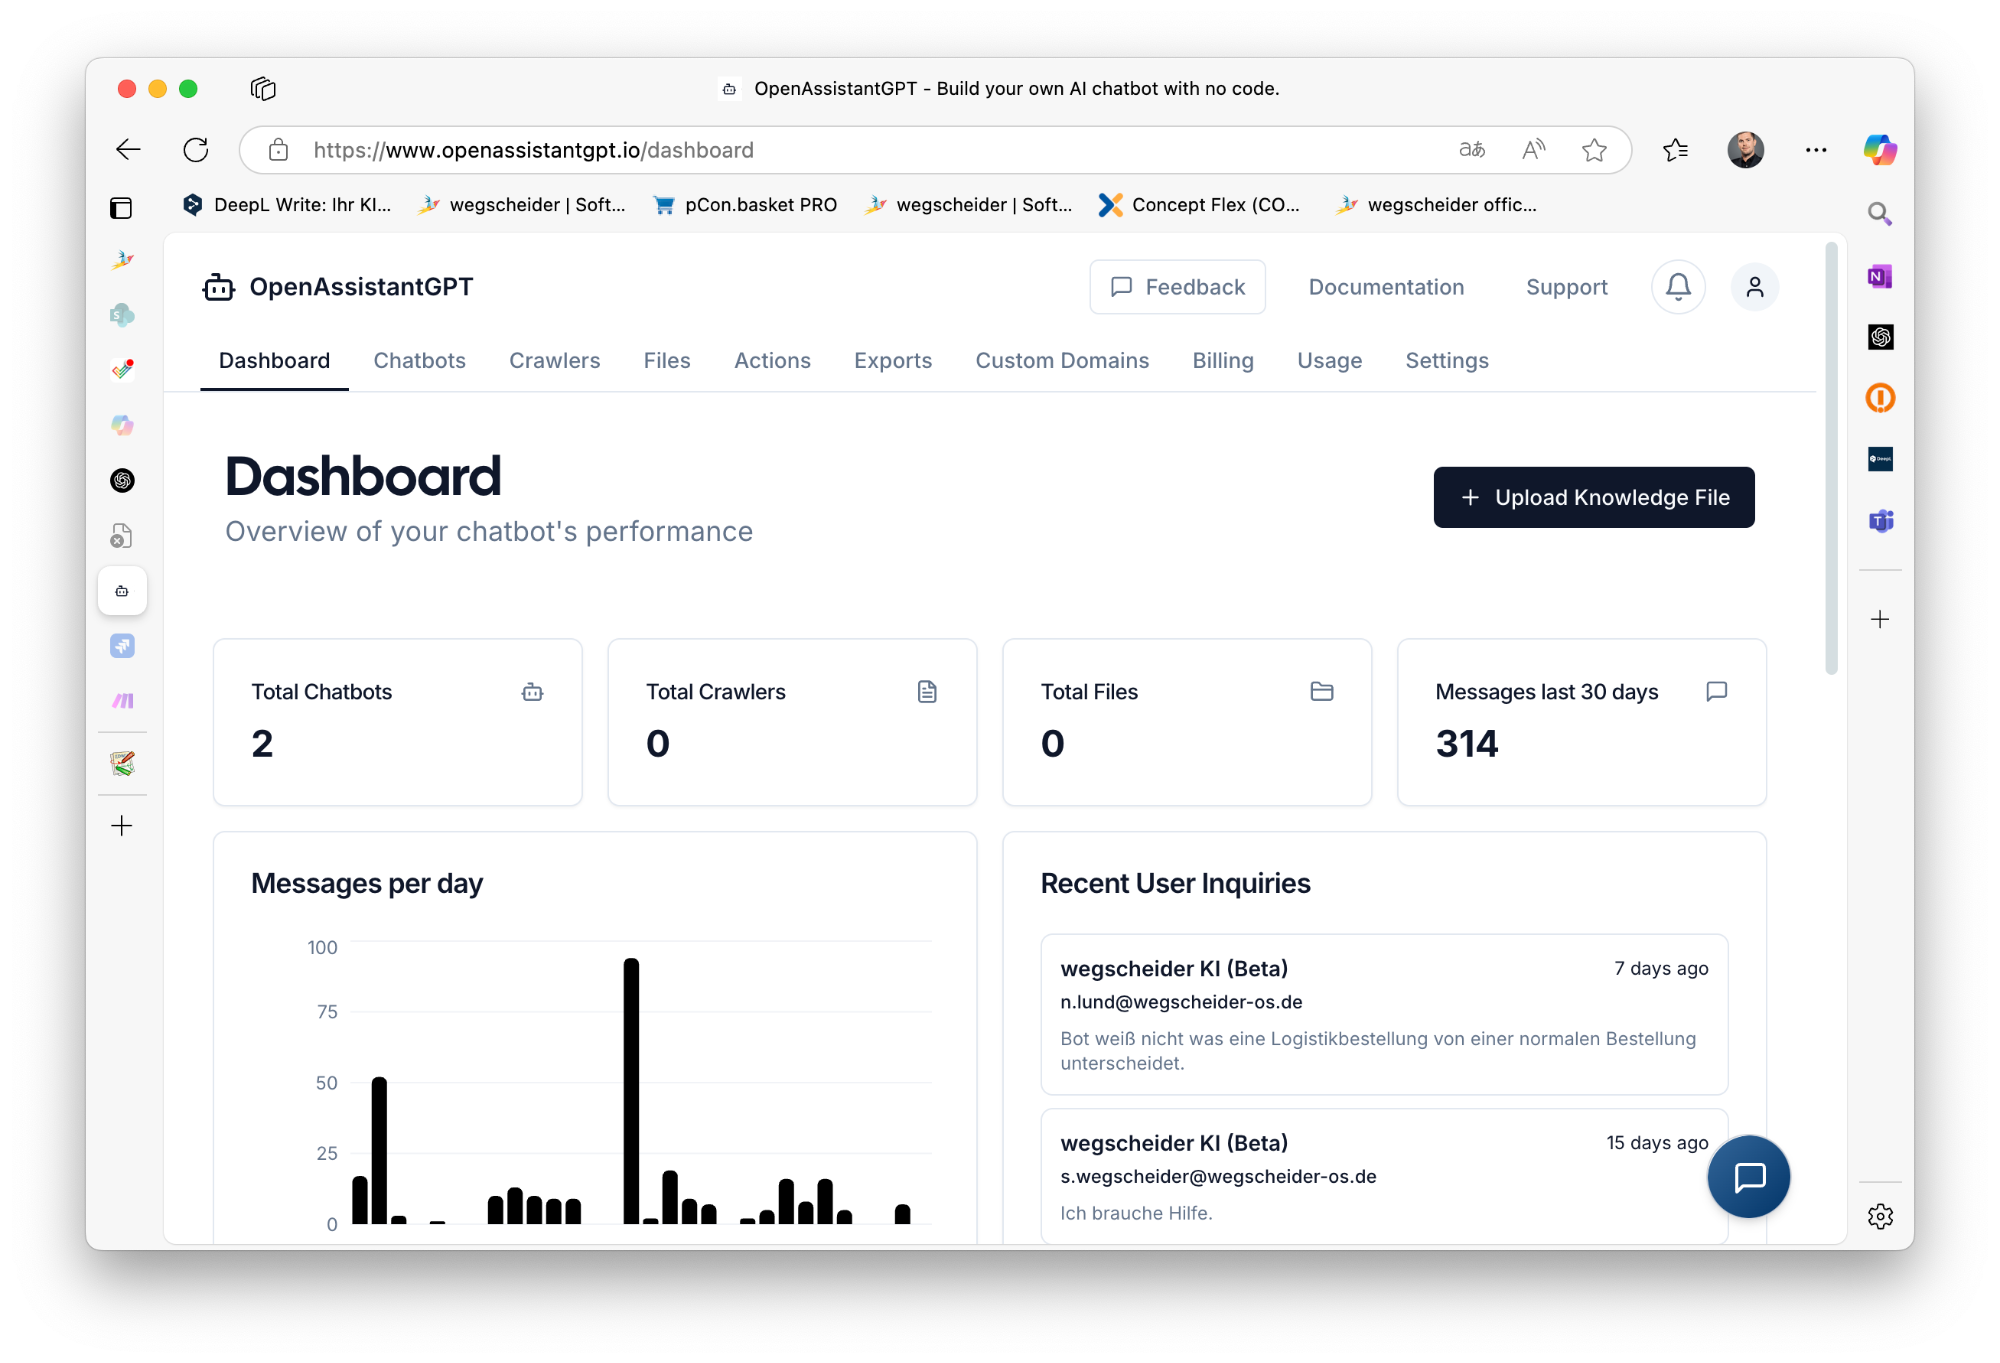The width and height of the screenshot is (2000, 1363).
Task: Click the Total Files folder icon
Action: pos(1321,691)
